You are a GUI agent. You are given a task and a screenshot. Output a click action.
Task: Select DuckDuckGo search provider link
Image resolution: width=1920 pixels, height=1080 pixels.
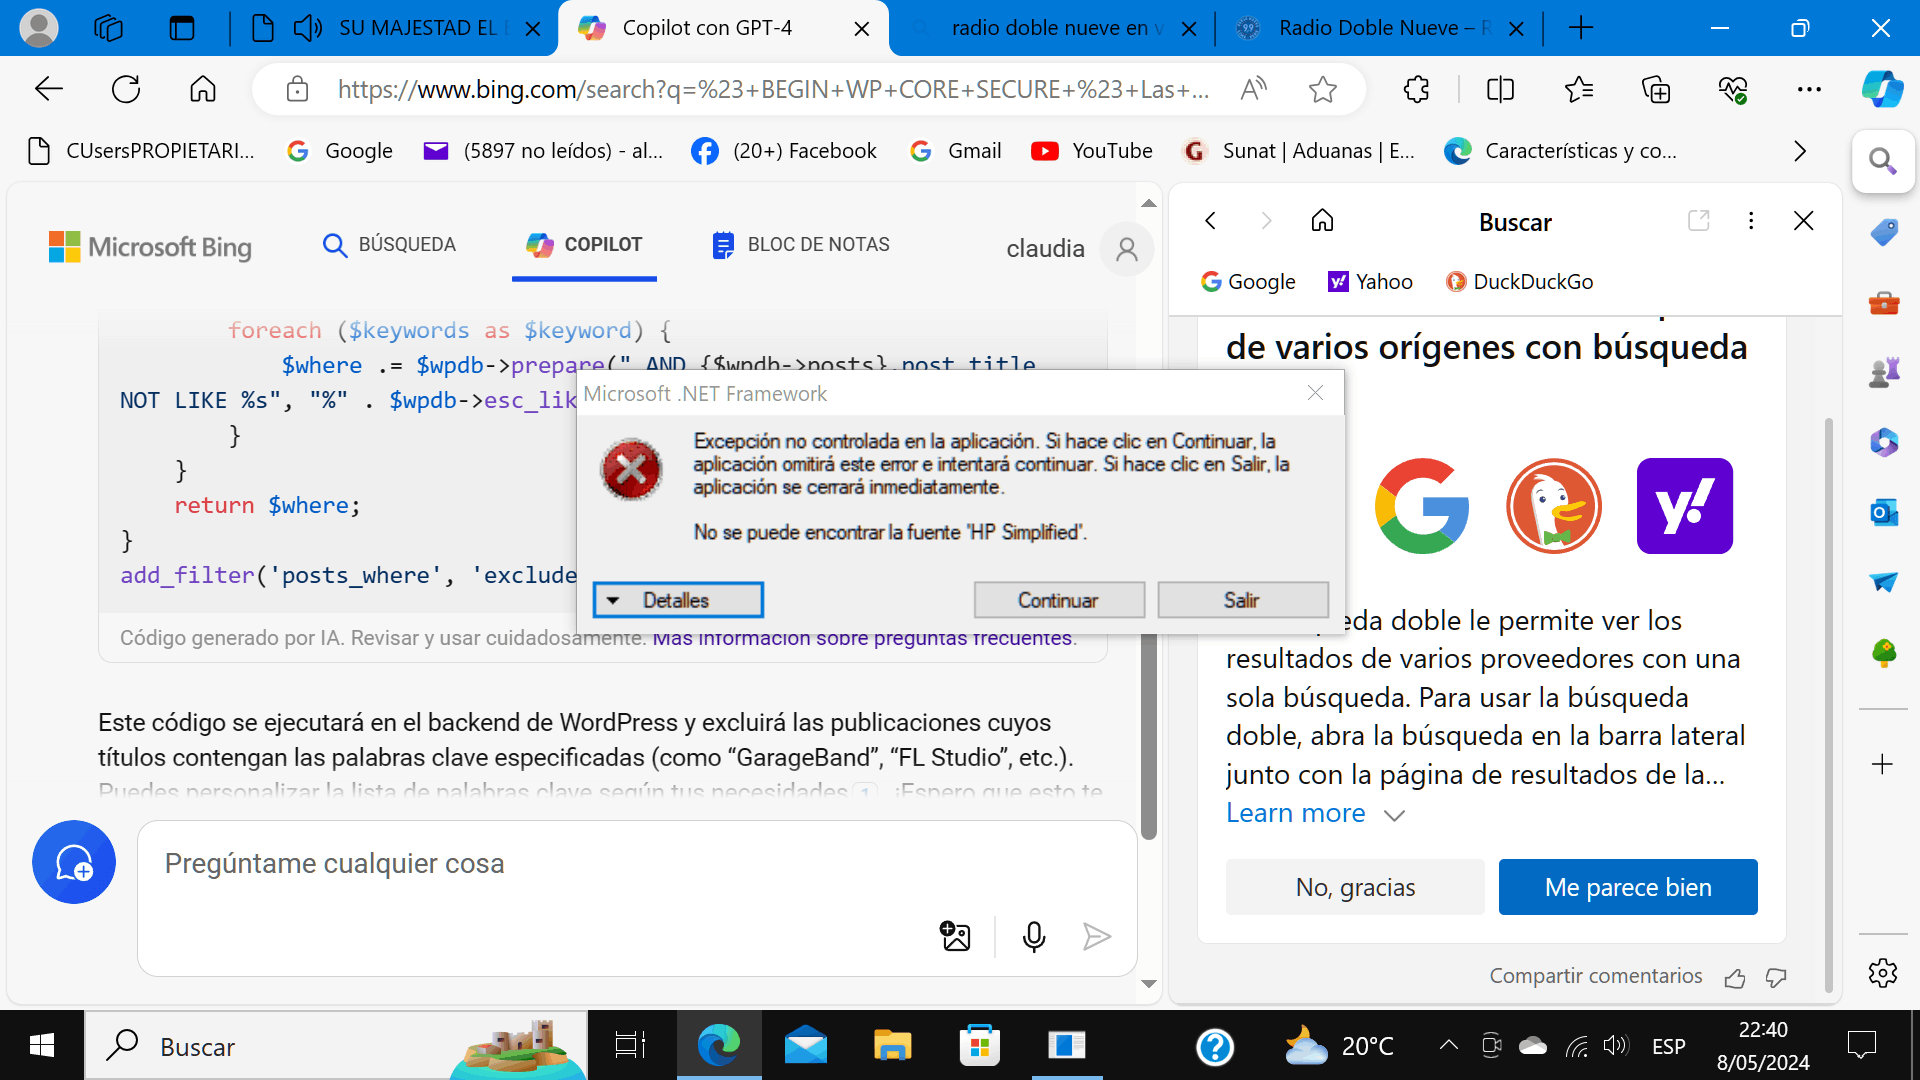pyautogui.click(x=1520, y=282)
